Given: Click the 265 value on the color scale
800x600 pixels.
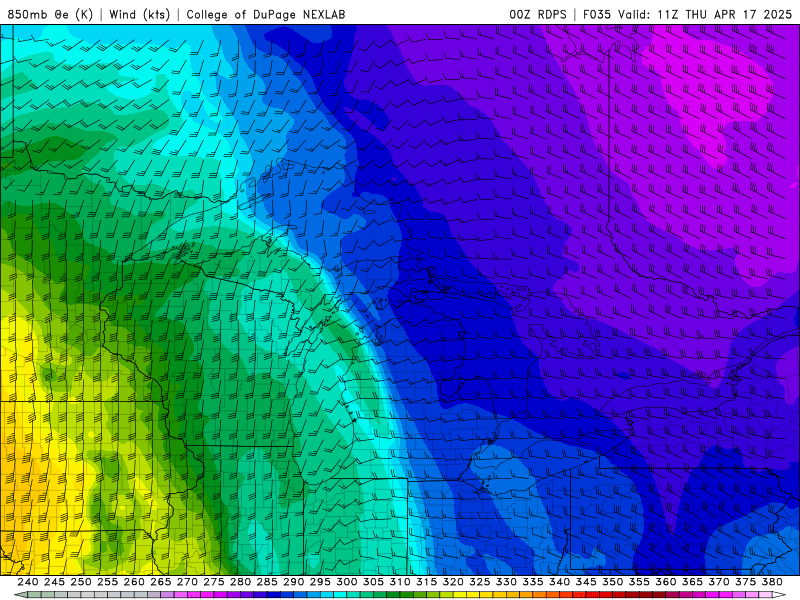Looking at the screenshot, I should pos(161,582).
